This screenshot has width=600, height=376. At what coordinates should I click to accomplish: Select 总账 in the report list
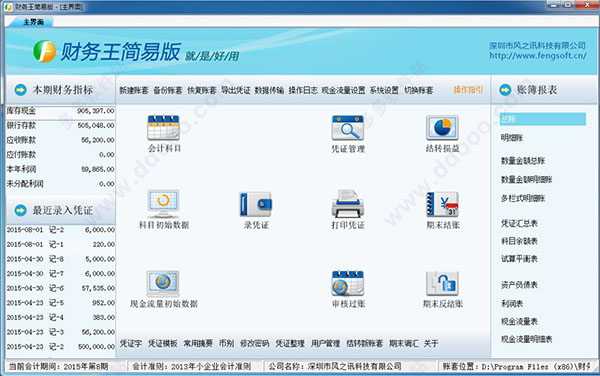(543, 119)
